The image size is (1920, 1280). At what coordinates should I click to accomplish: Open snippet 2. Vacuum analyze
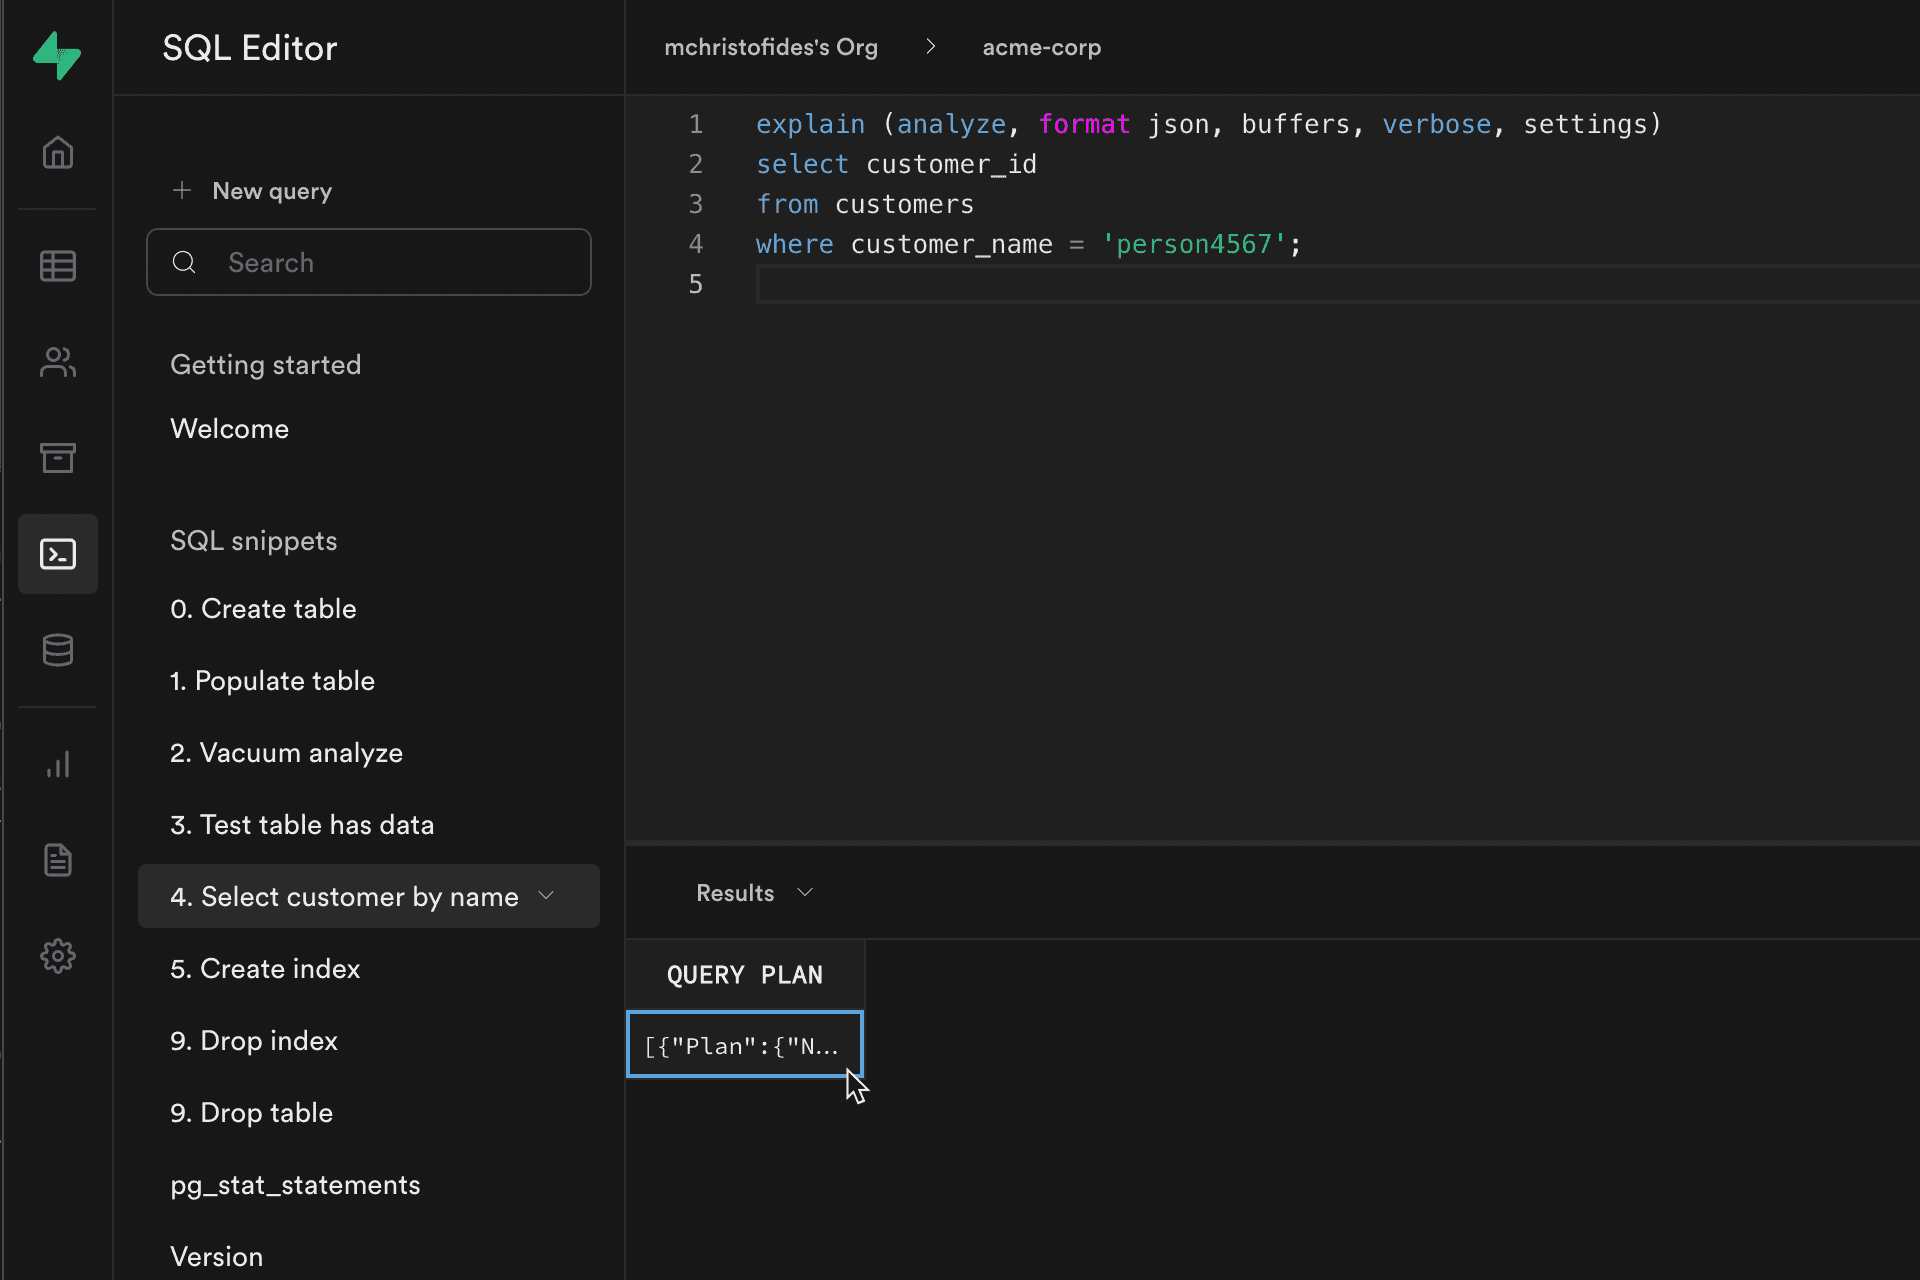coord(286,753)
